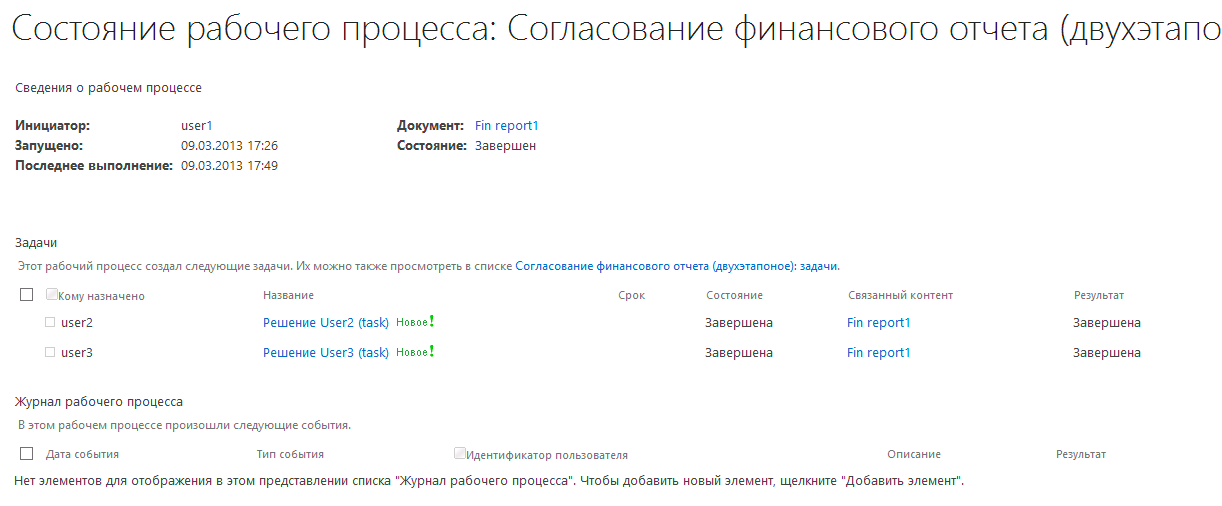Toggle select-all checkbox in Журнал рабочего процесса table

click(27, 454)
